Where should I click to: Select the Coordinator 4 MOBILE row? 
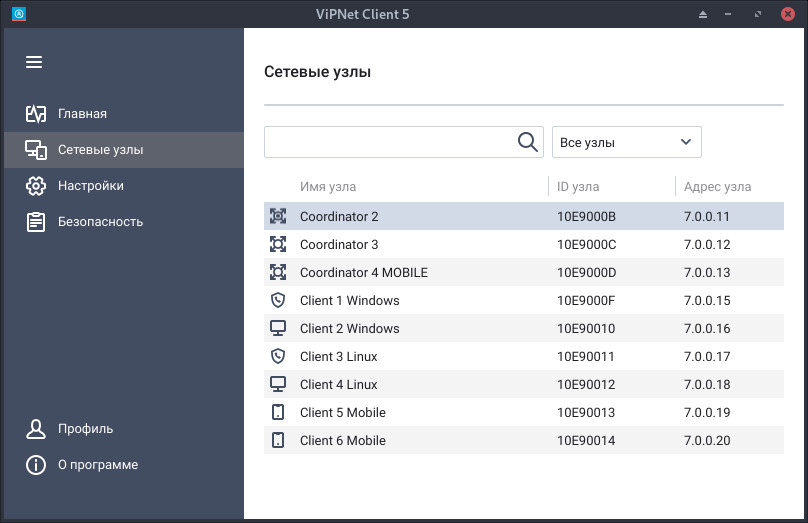coord(524,272)
